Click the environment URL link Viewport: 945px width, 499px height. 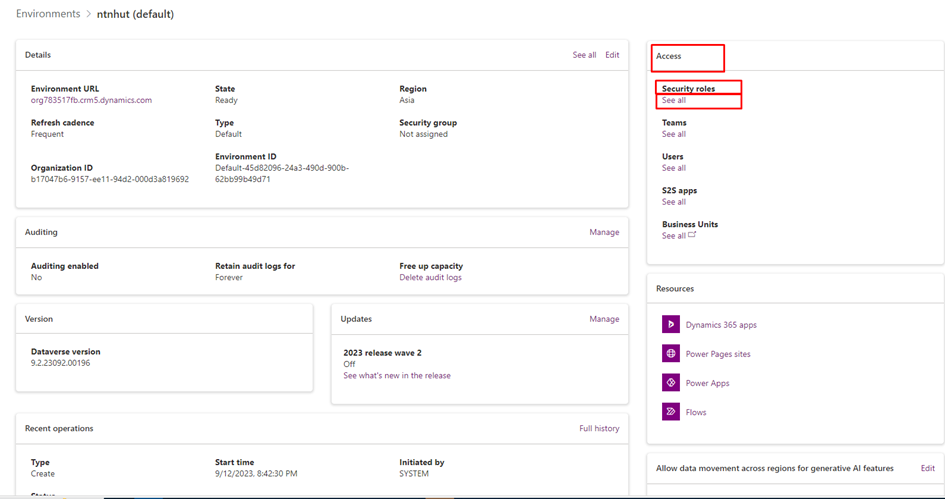pos(91,100)
